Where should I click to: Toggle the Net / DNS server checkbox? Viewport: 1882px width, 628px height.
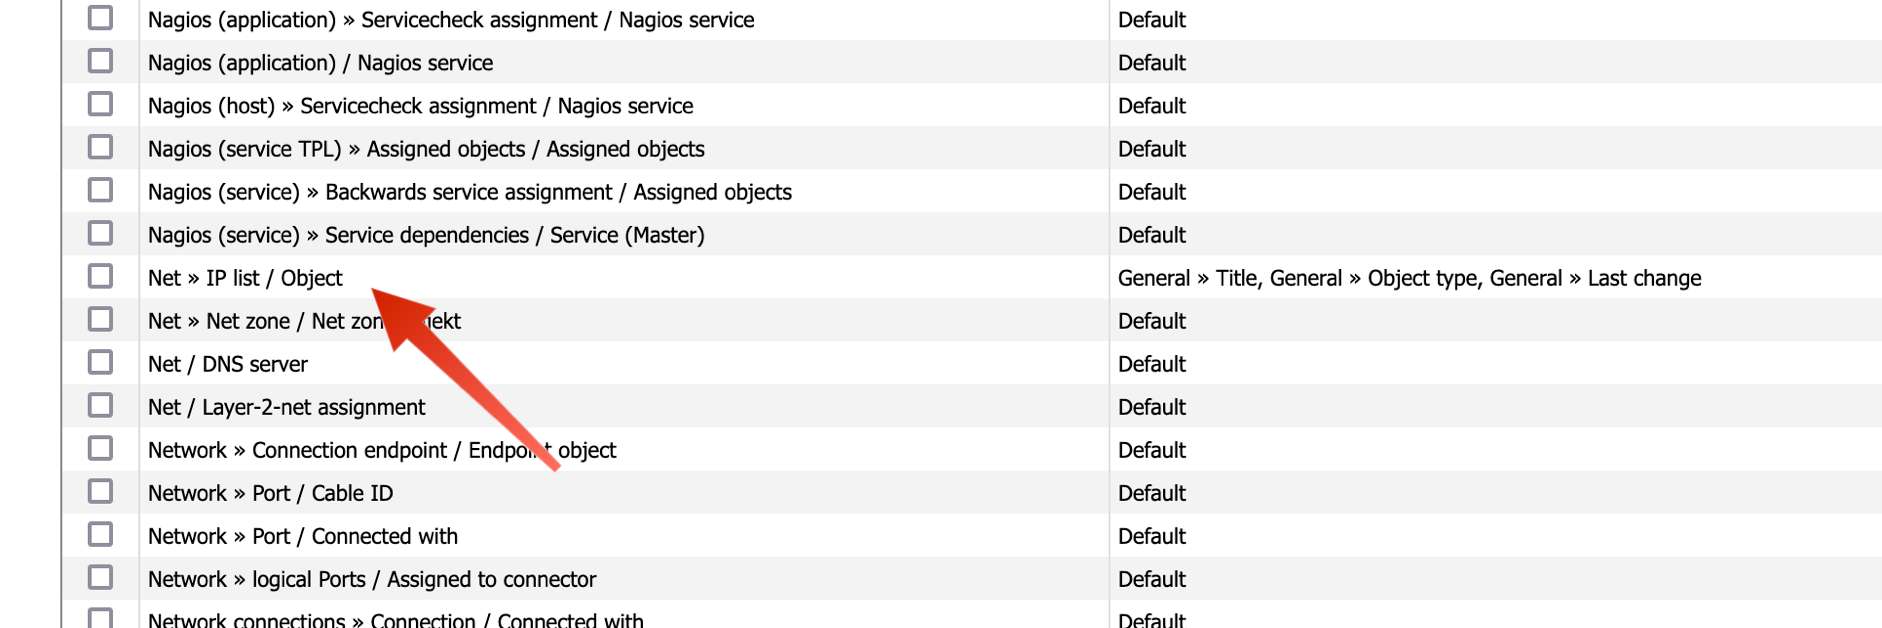pyautogui.click(x=100, y=362)
